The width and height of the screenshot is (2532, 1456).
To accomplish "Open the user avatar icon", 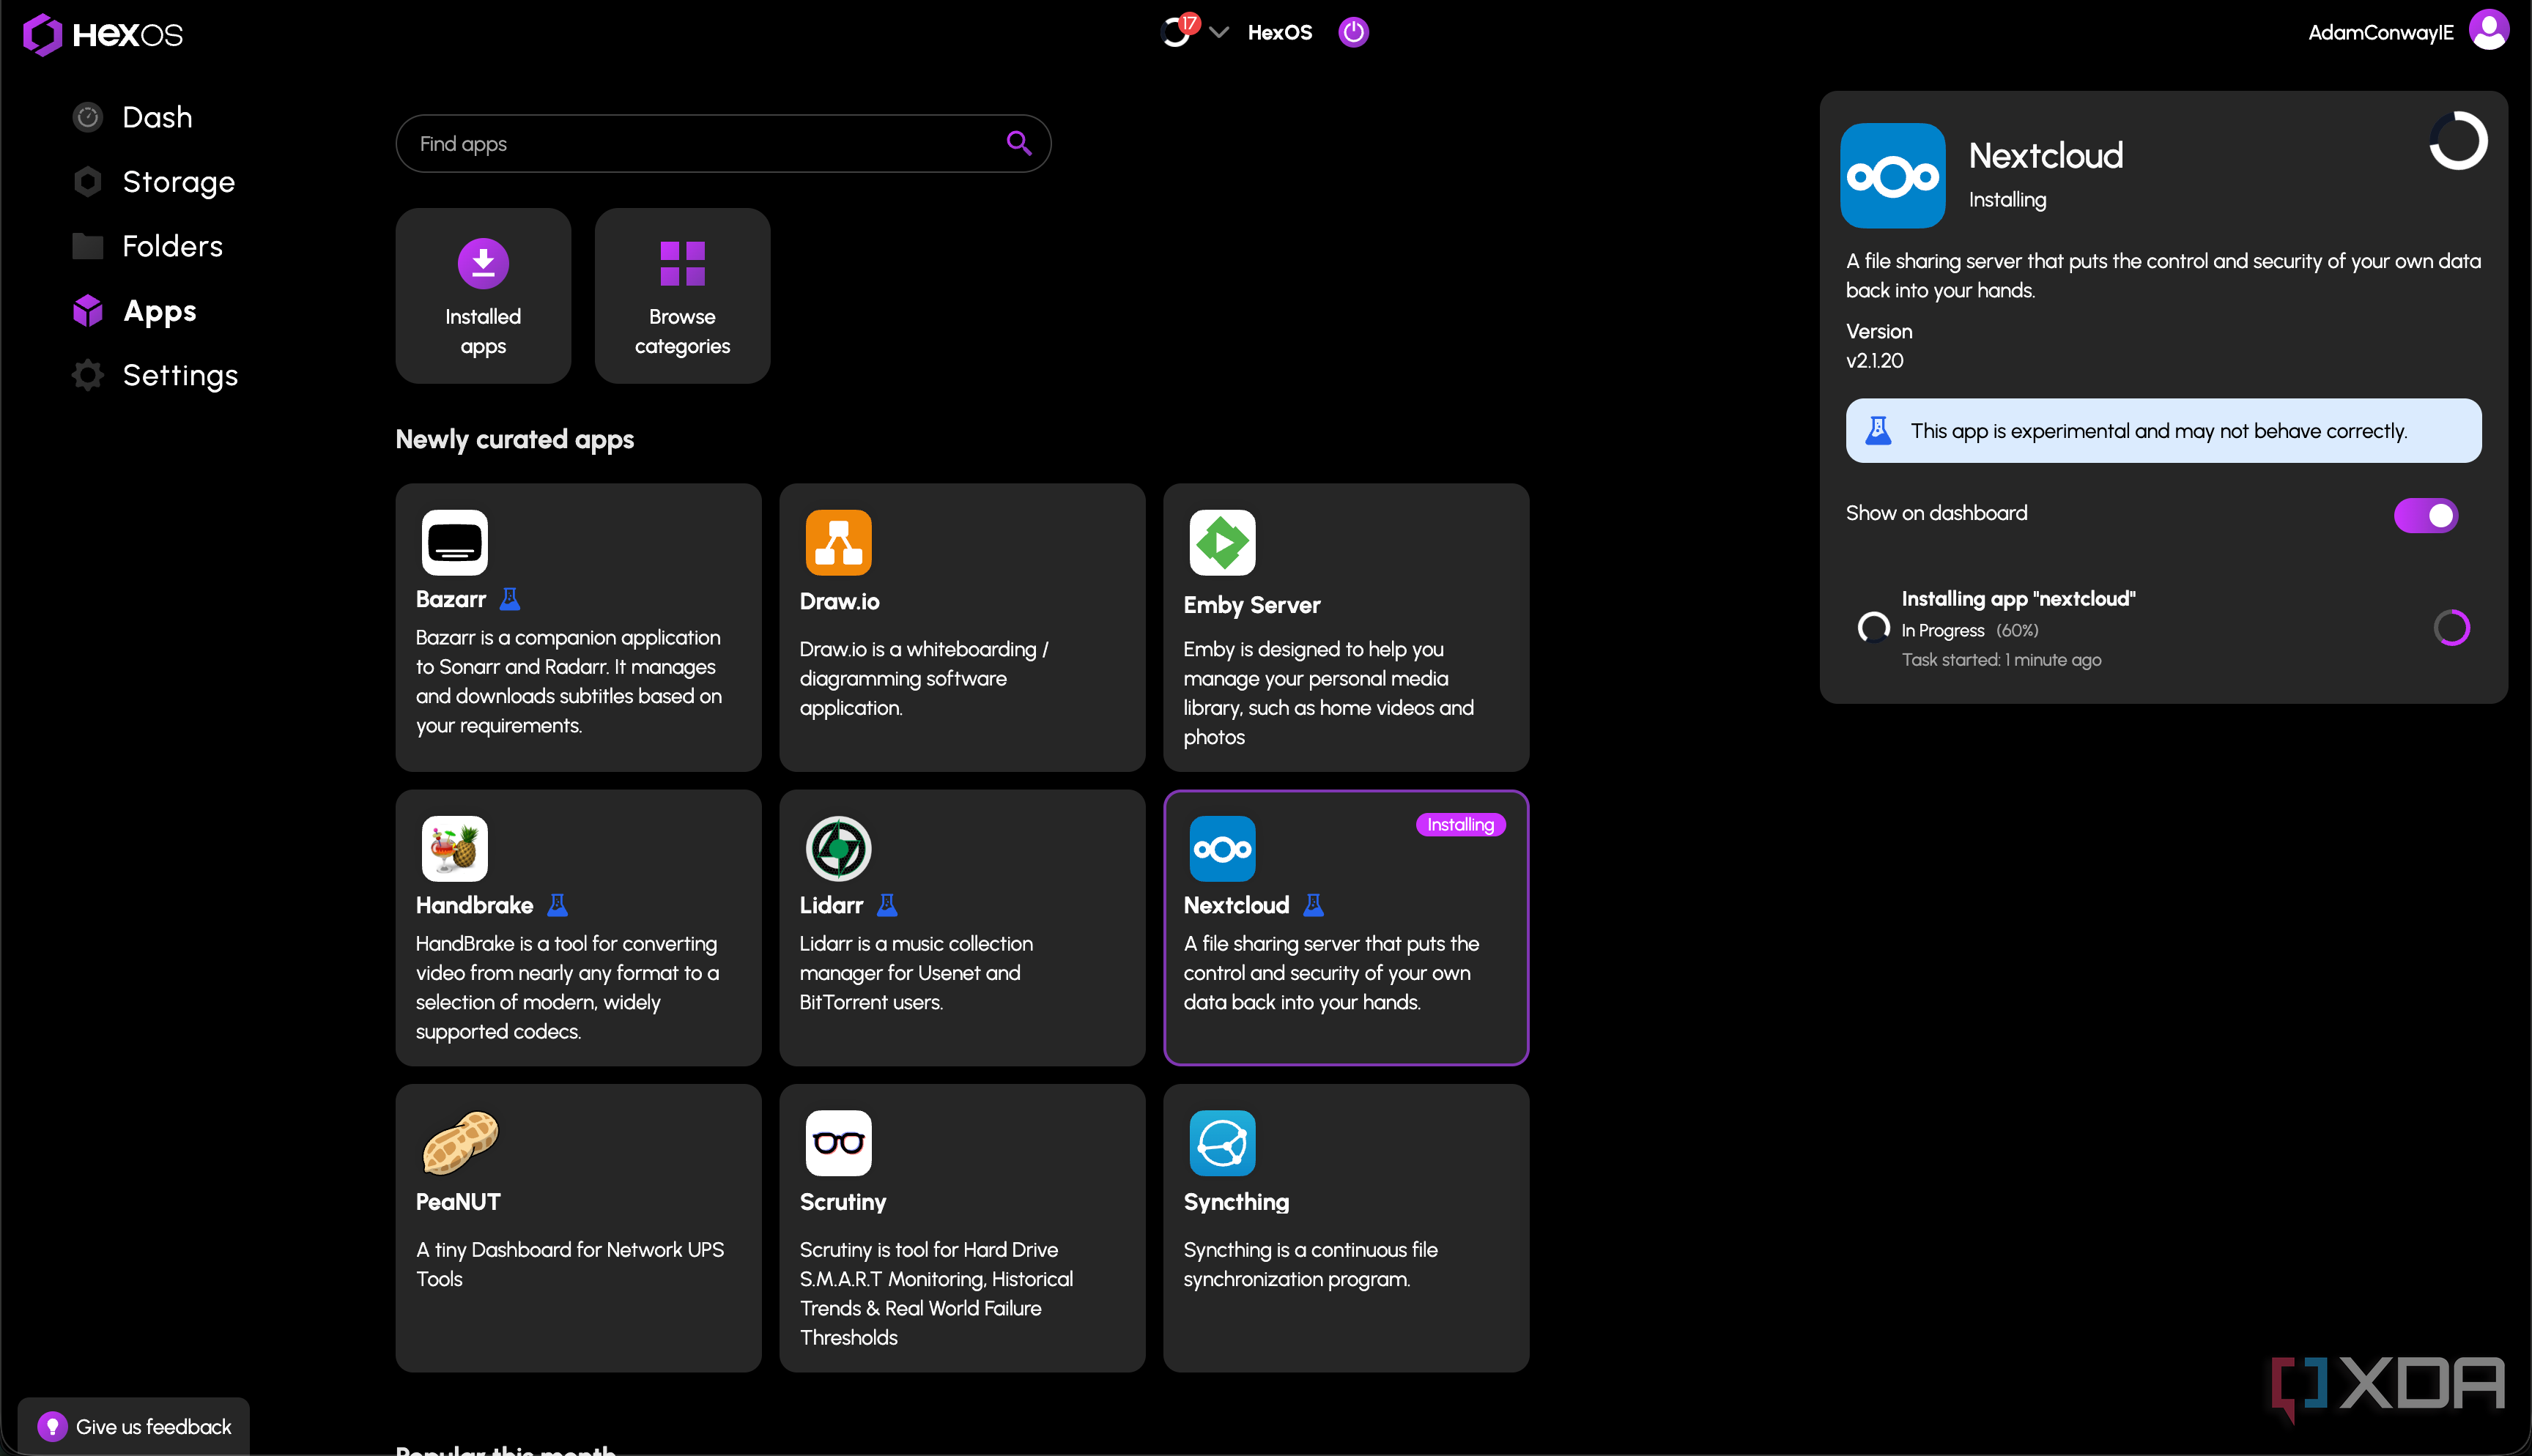I will click(x=2489, y=30).
